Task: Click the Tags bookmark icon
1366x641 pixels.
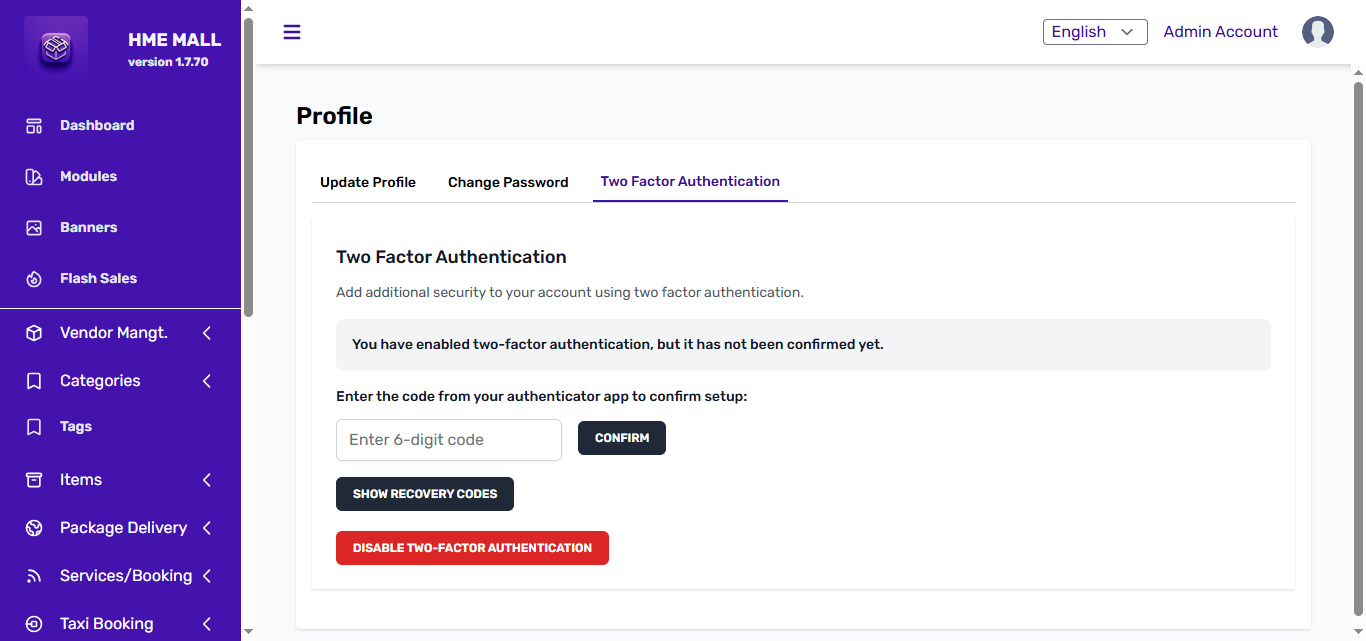Action: 34,427
